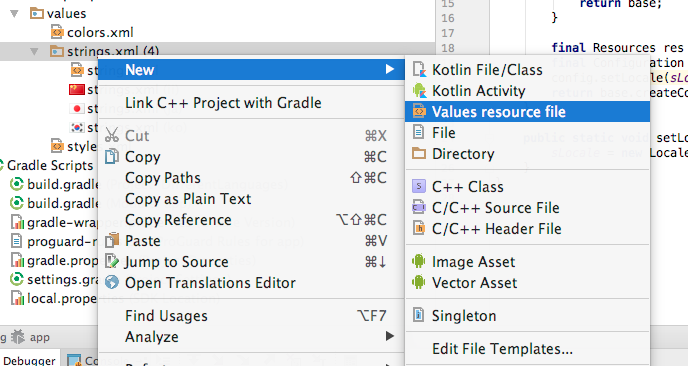Click the C/C++ Header File icon

pos(419,228)
